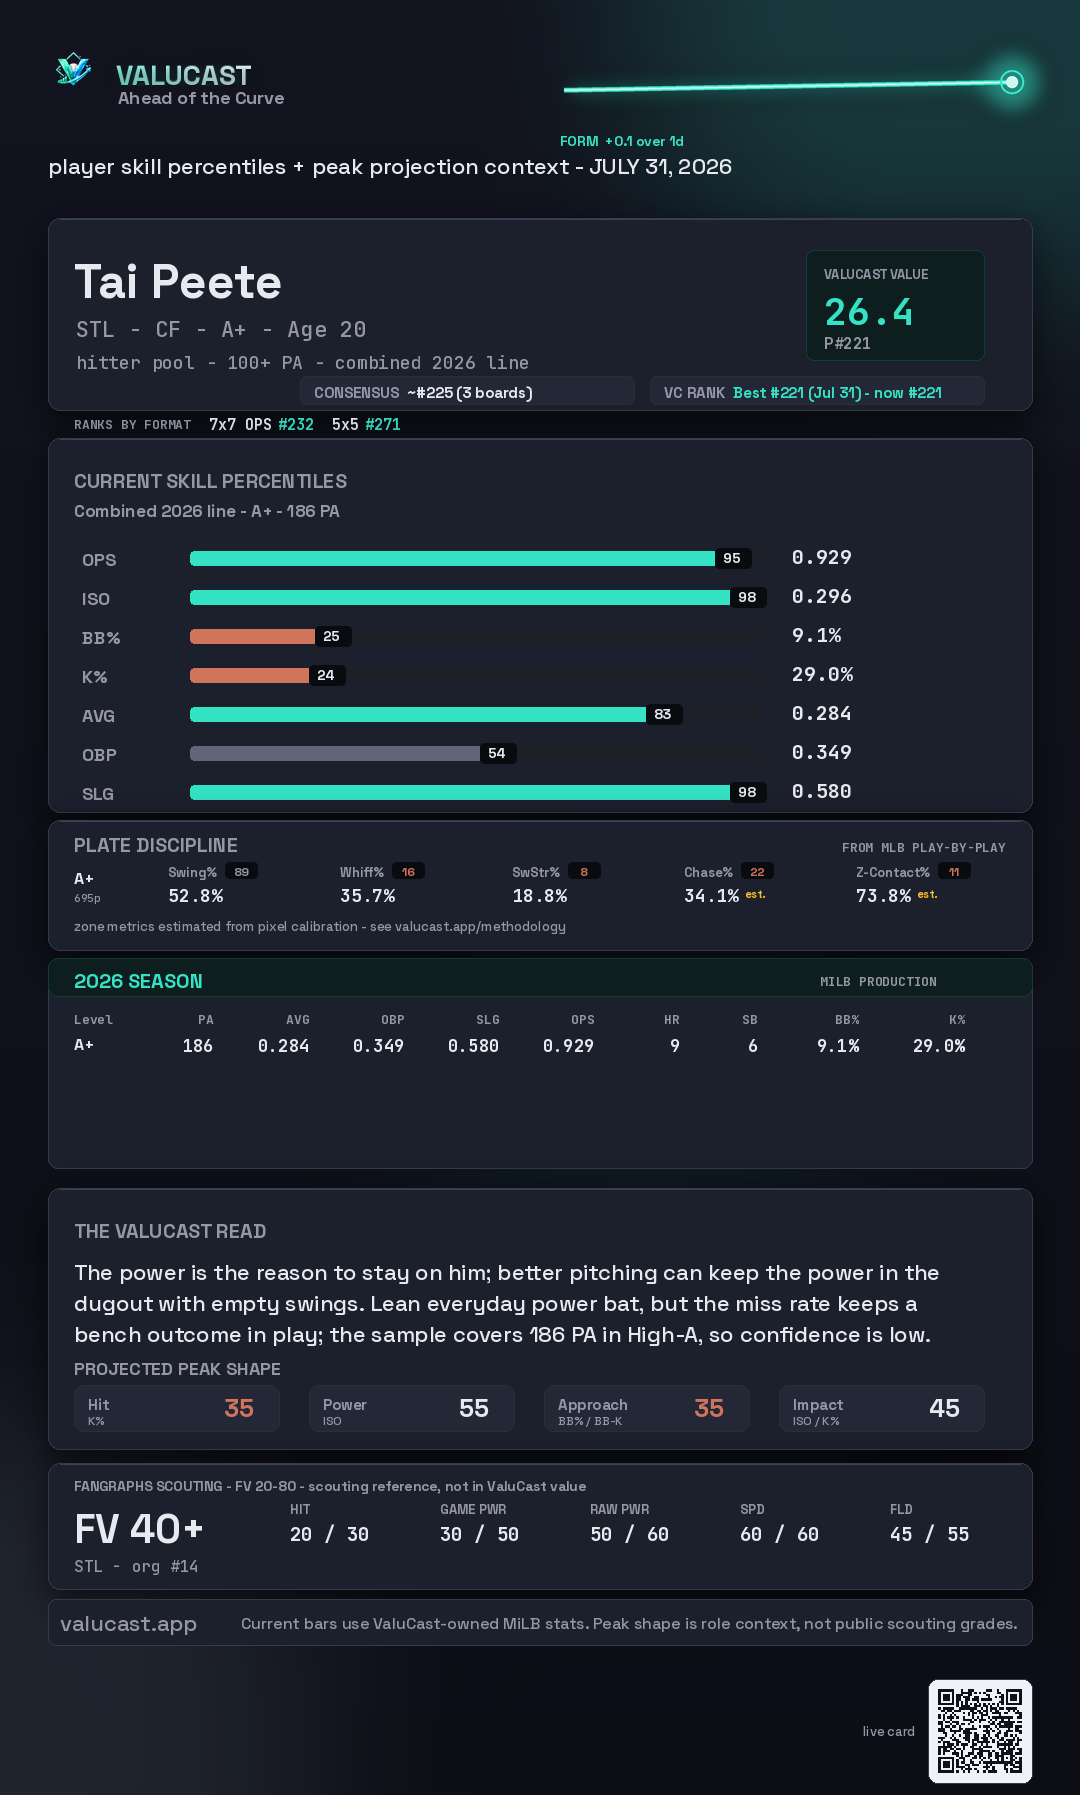Viewport: 1080px width, 1795px height.
Task: Click the VC Rank Best #221 badge
Action: (817, 392)
